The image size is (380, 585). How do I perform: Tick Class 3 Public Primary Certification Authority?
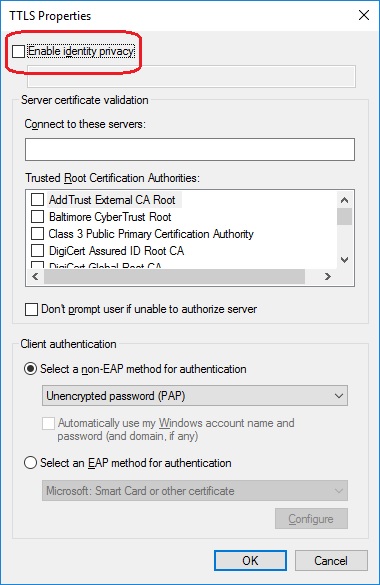[37, 234]
